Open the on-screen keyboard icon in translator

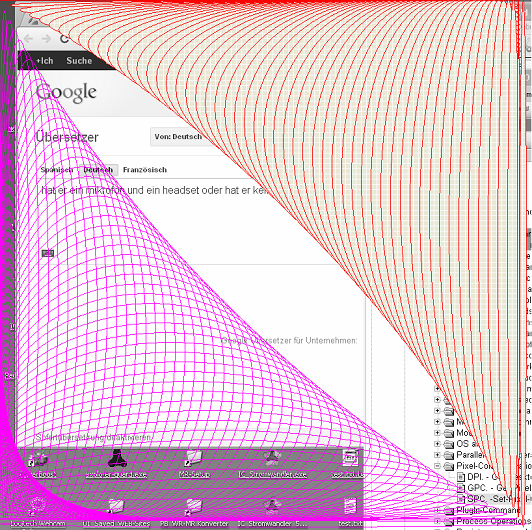coord(48,253)
